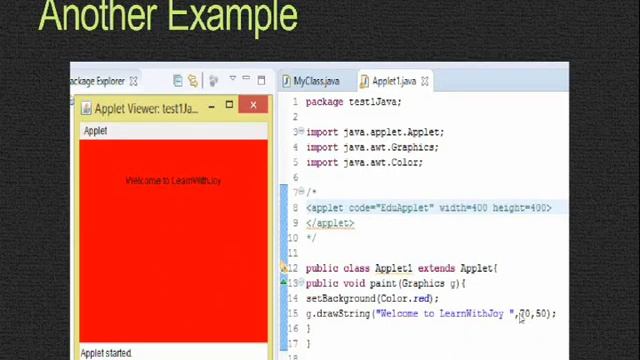
Task: Close the Applet Viewer window
Action: [253, 105]
